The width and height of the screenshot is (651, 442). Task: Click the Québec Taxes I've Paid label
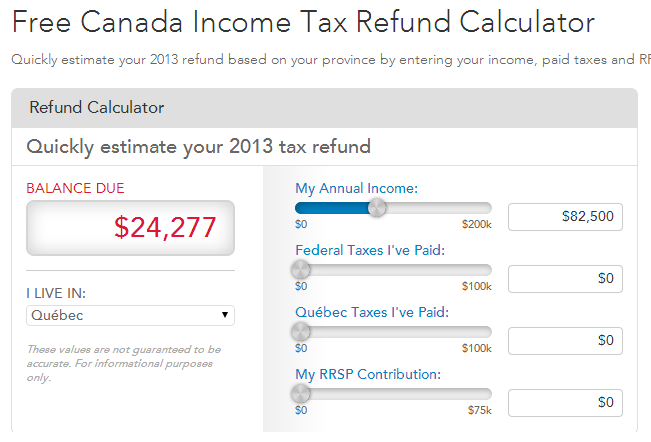[x=370, y=312]
